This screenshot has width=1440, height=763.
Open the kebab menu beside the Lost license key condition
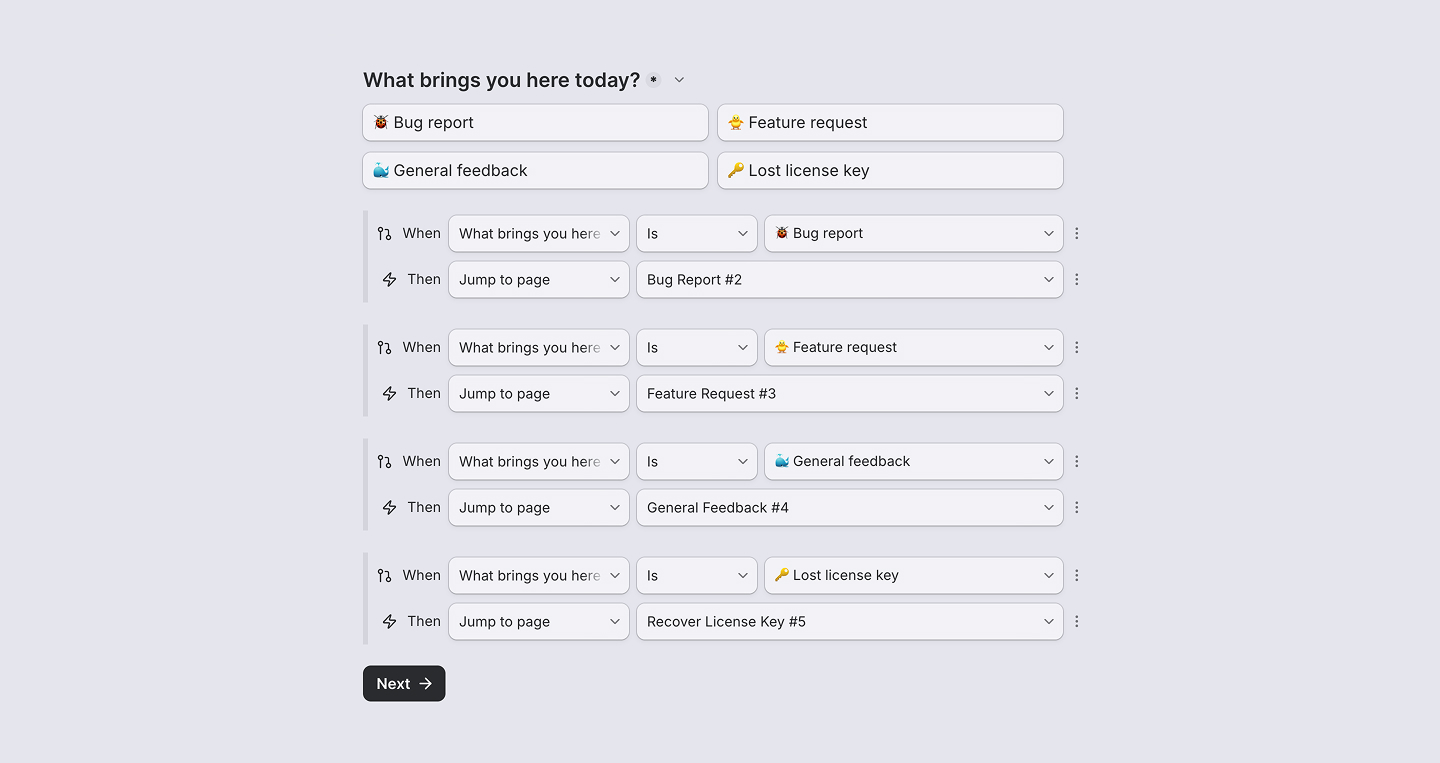click(1077, 575)
